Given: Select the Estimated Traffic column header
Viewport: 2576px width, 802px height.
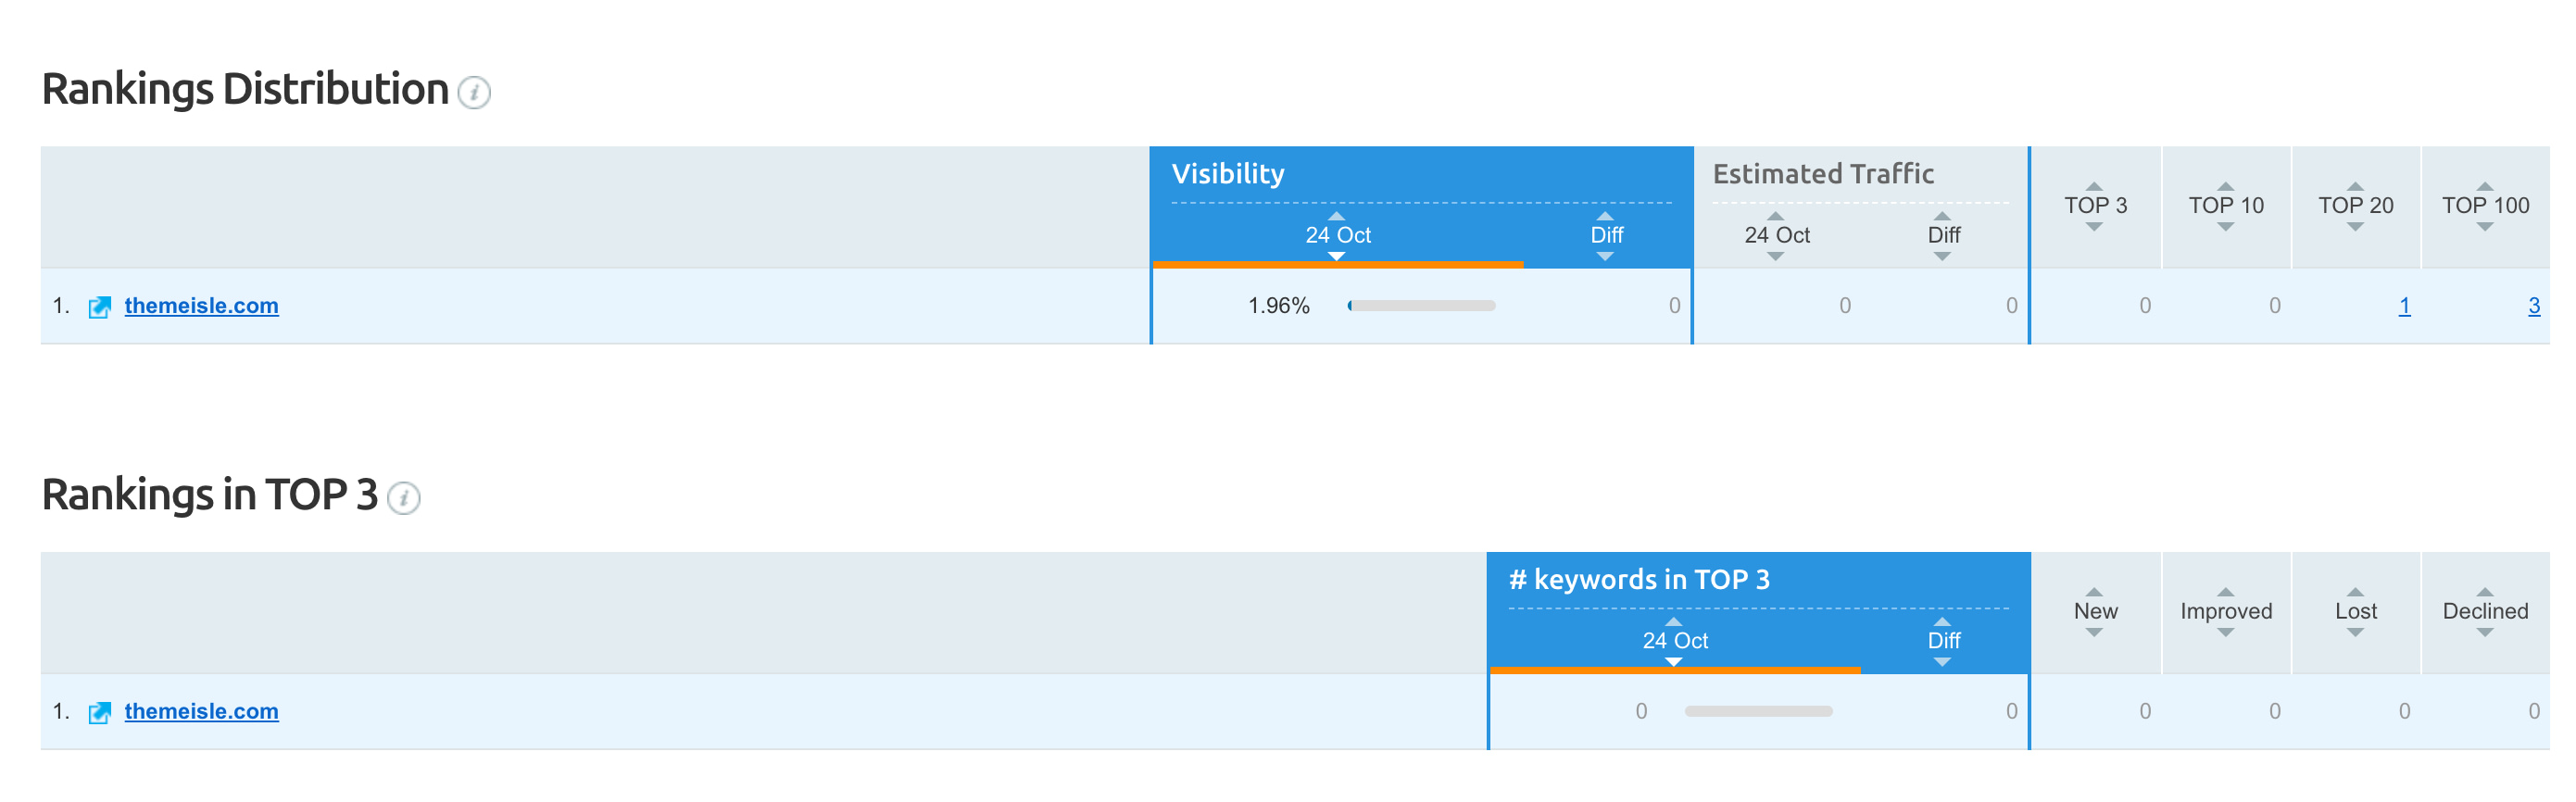Looking at the screenshot, I should click(1826, 173).
